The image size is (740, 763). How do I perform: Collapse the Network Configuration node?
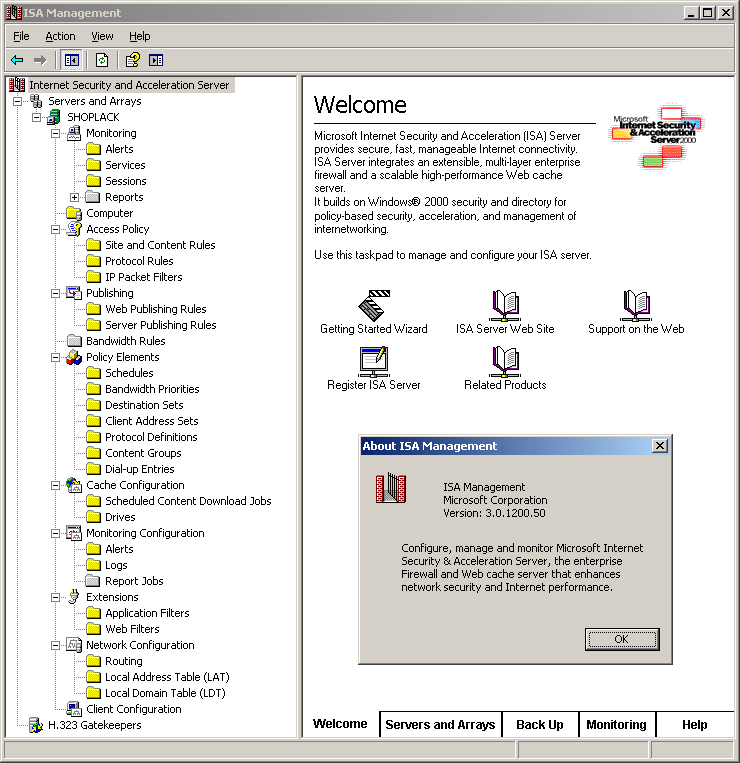(x=55, y=645)
